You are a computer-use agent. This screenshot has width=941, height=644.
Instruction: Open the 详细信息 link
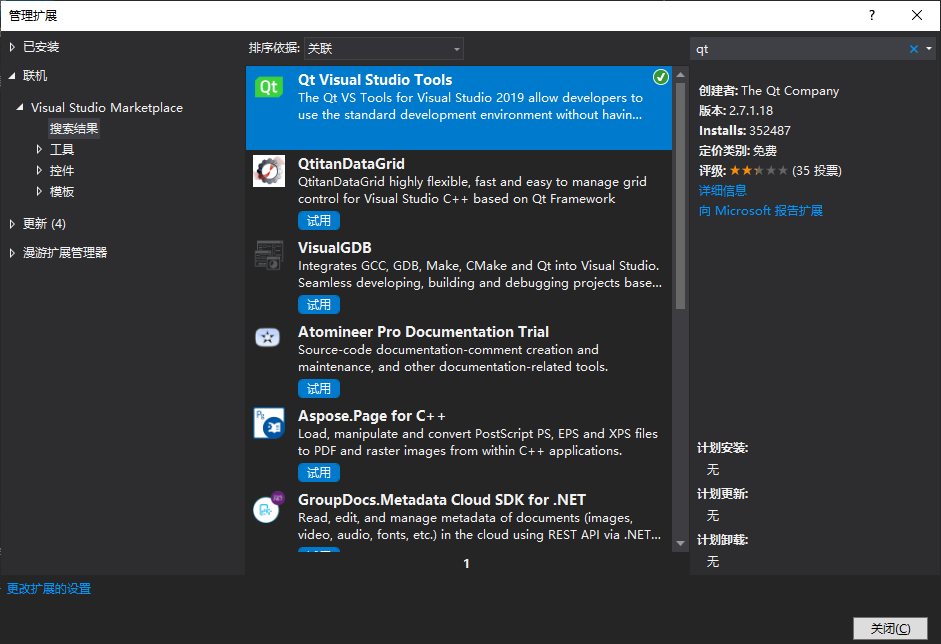(723, 191)
